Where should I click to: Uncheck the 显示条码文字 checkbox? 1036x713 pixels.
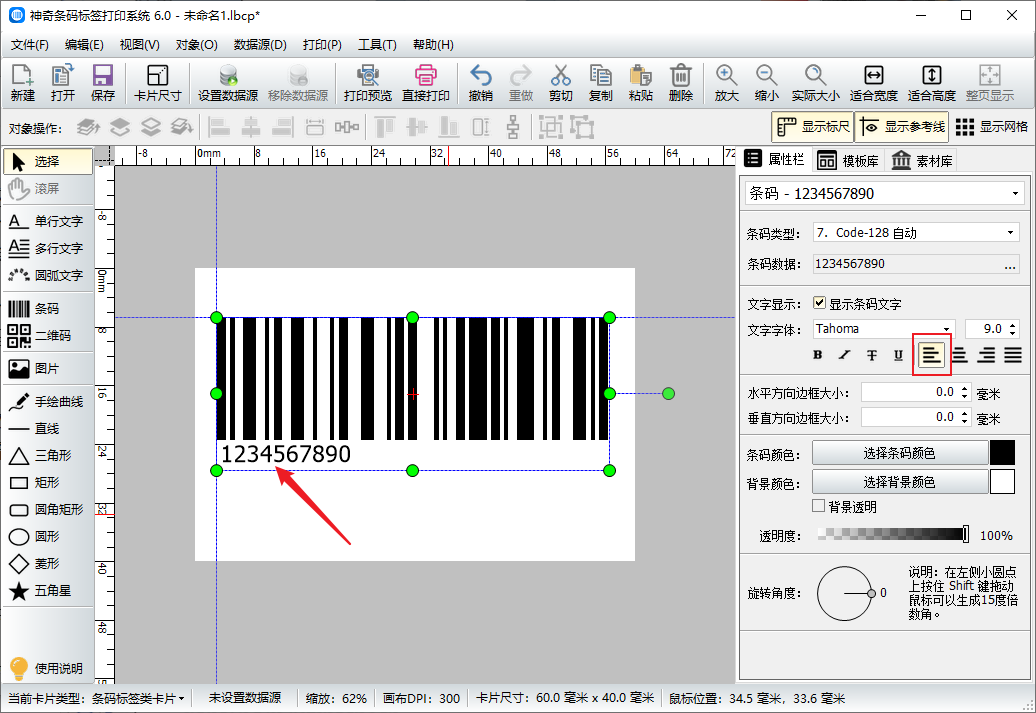(820, 303)
